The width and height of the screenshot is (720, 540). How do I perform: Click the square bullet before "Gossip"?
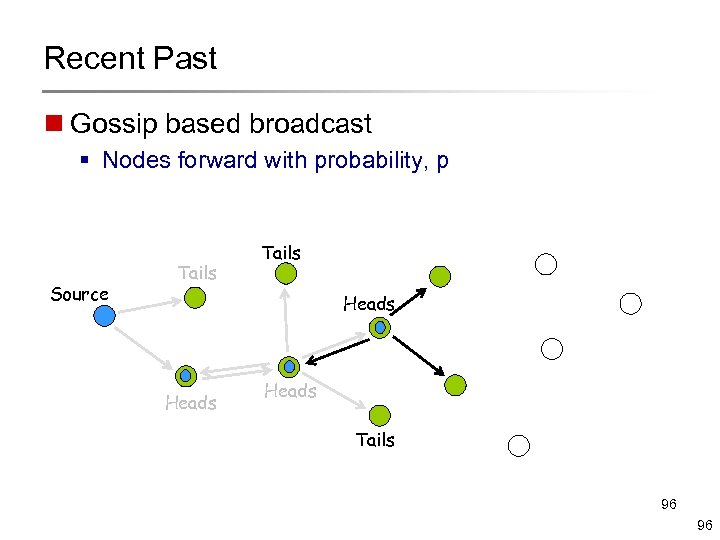point(53,125)
